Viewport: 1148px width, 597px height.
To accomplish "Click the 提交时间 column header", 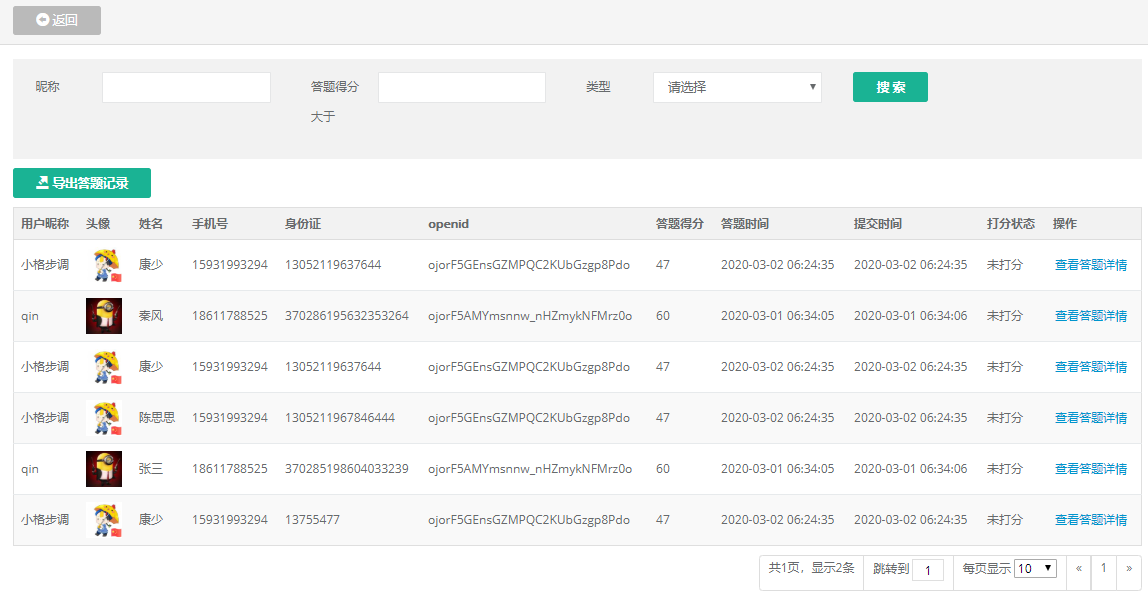I will click(878, 223).
